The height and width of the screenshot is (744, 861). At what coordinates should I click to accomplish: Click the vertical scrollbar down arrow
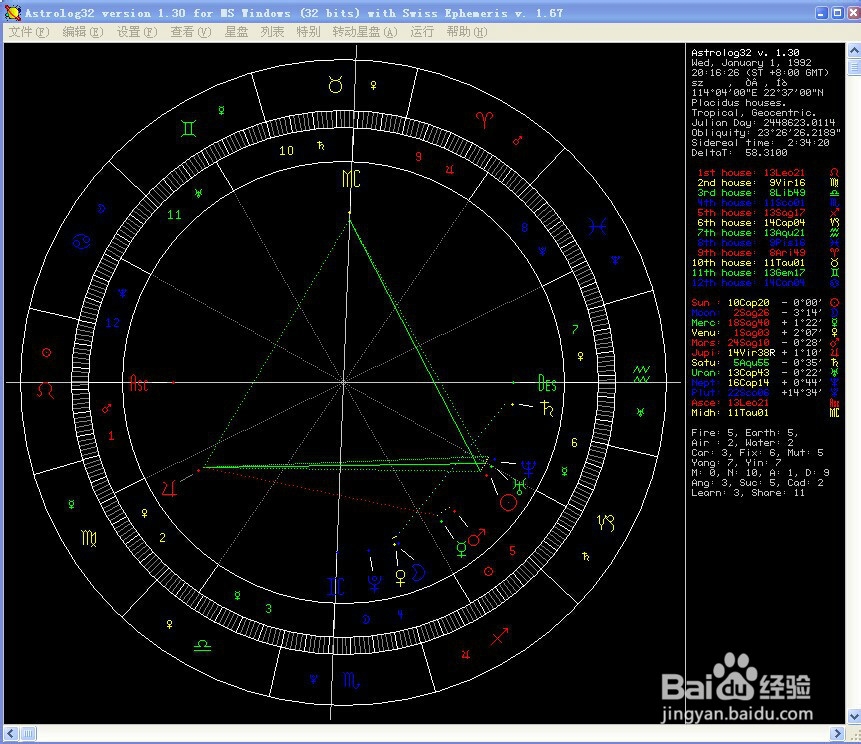pos(854,717)
